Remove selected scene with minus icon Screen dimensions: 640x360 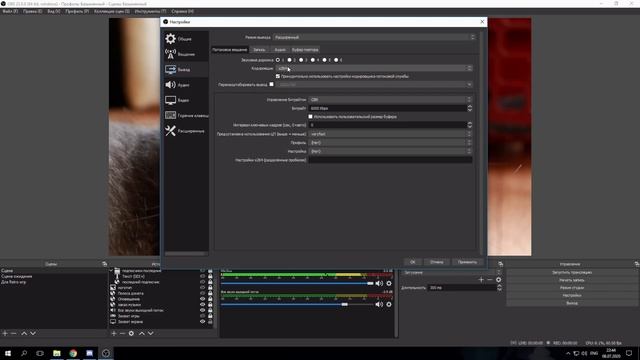(13, 333)
